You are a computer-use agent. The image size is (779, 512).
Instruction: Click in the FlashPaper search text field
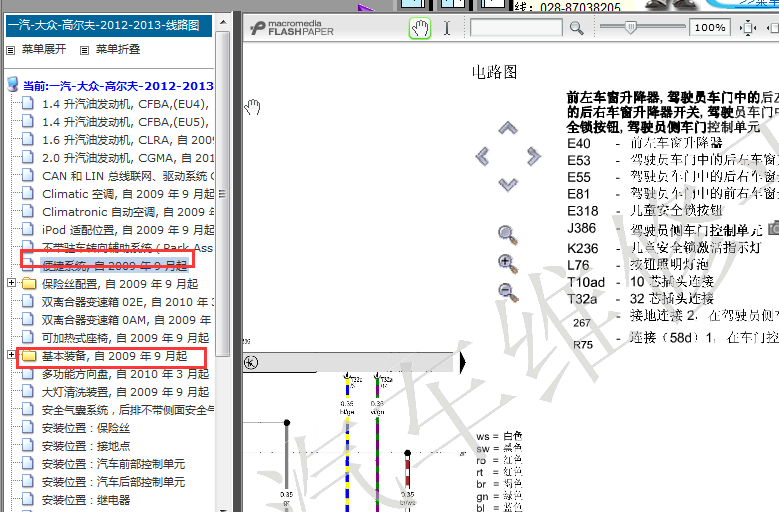coord(516,28)
